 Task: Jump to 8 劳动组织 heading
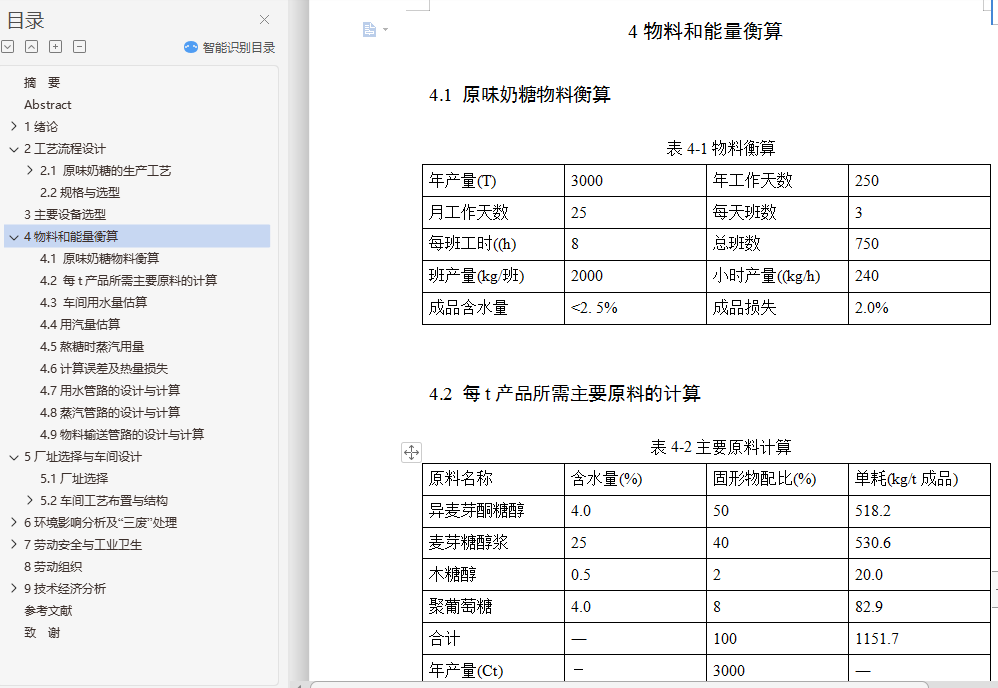point(53,566)
